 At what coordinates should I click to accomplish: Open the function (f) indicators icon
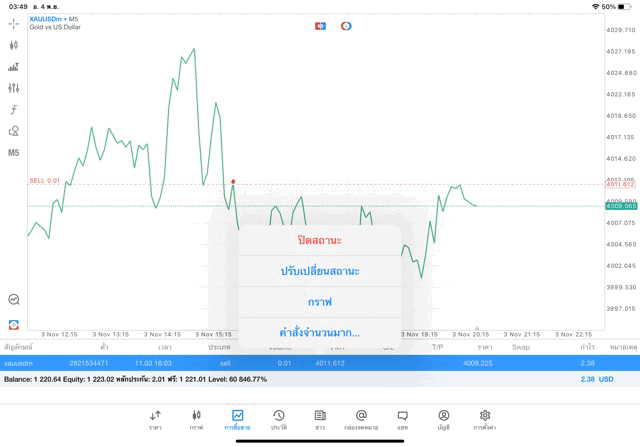coord(14,110)
